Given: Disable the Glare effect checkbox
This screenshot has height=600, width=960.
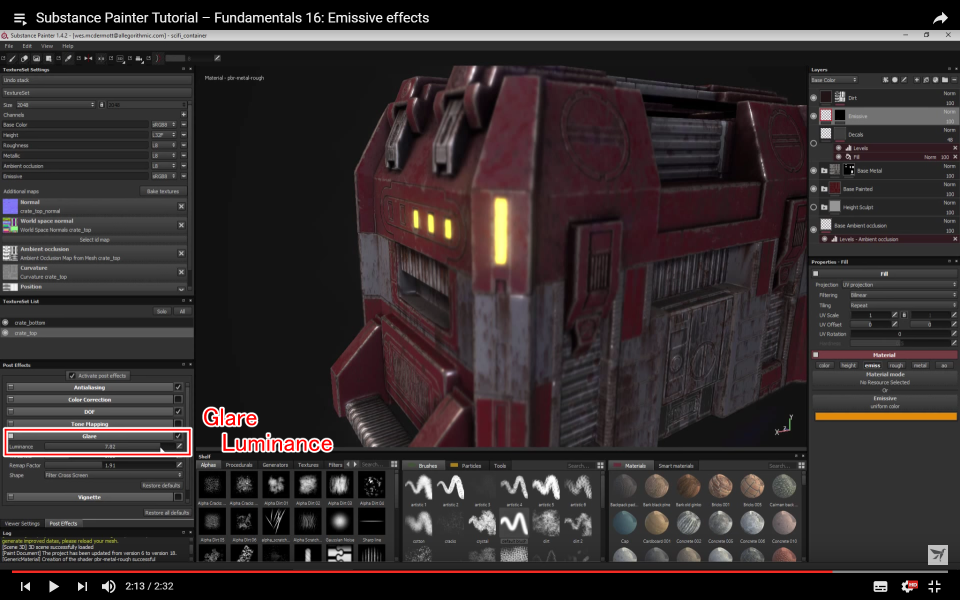Looking at the screenshot, I should point(178,436).
